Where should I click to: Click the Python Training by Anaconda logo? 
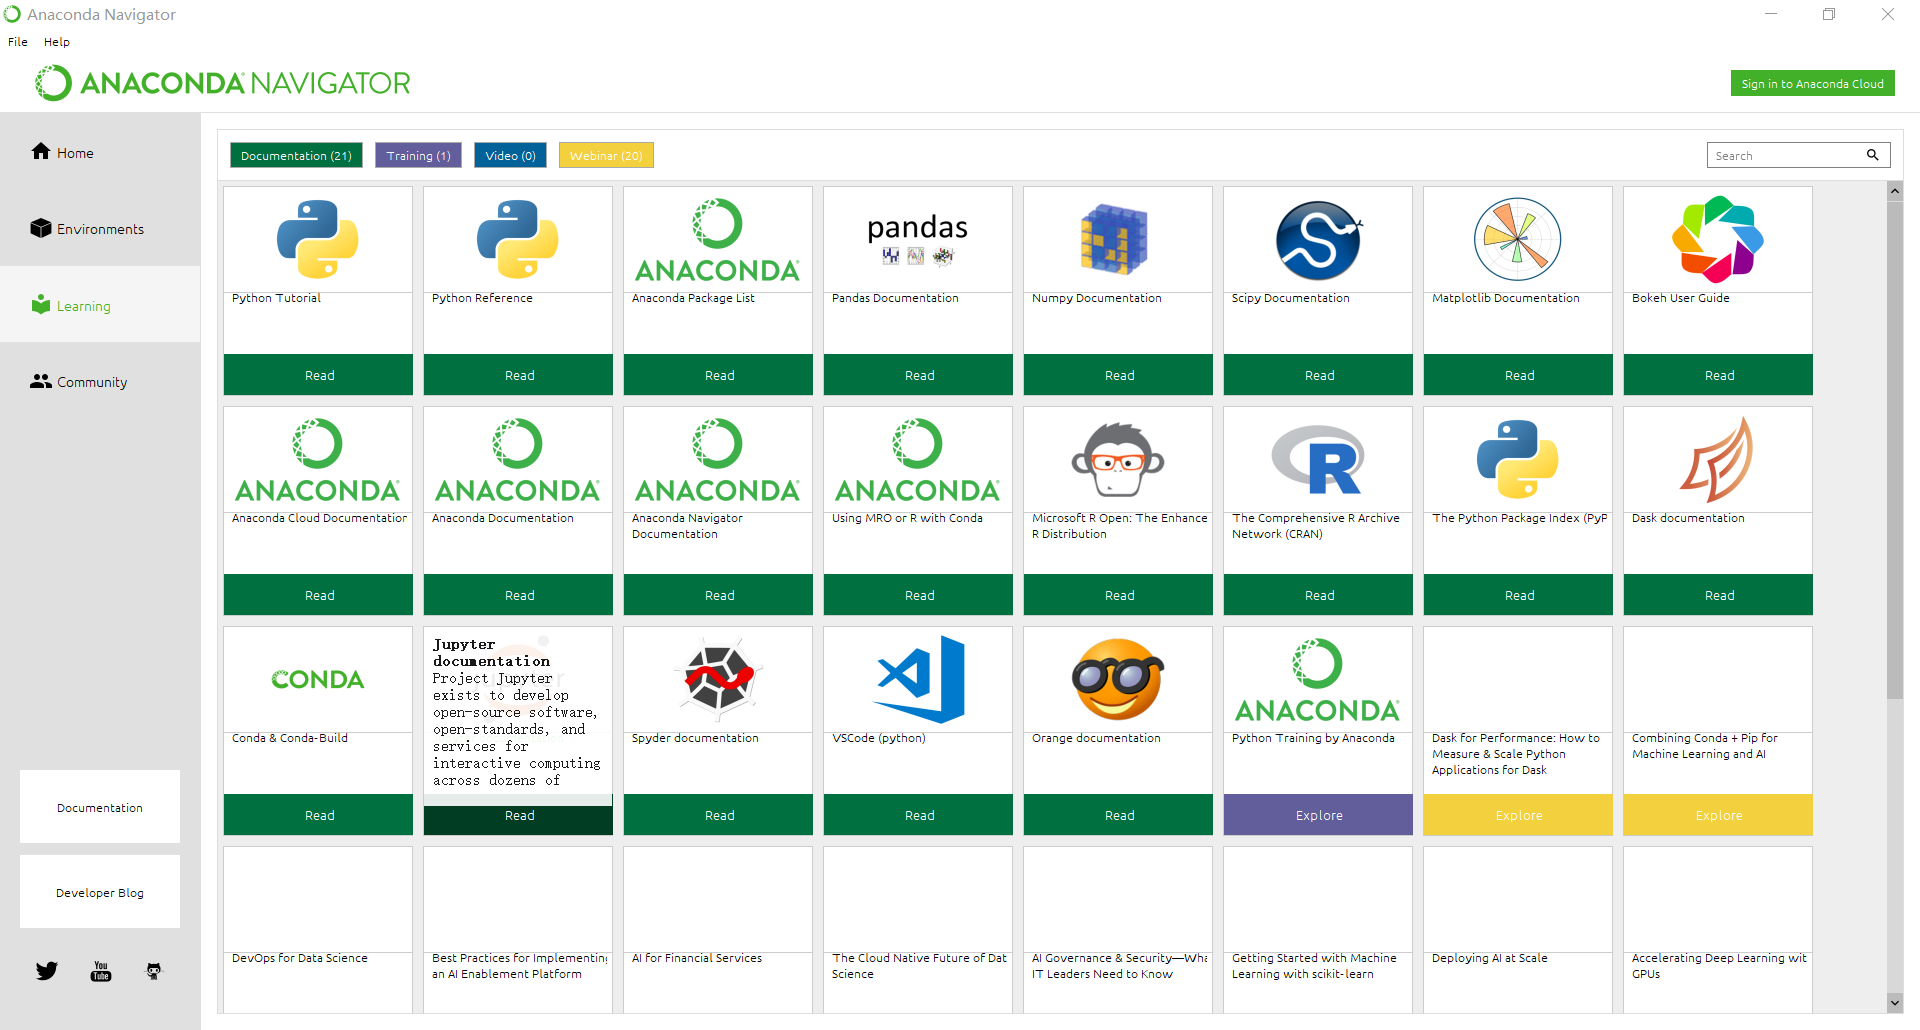[1318, 680]
